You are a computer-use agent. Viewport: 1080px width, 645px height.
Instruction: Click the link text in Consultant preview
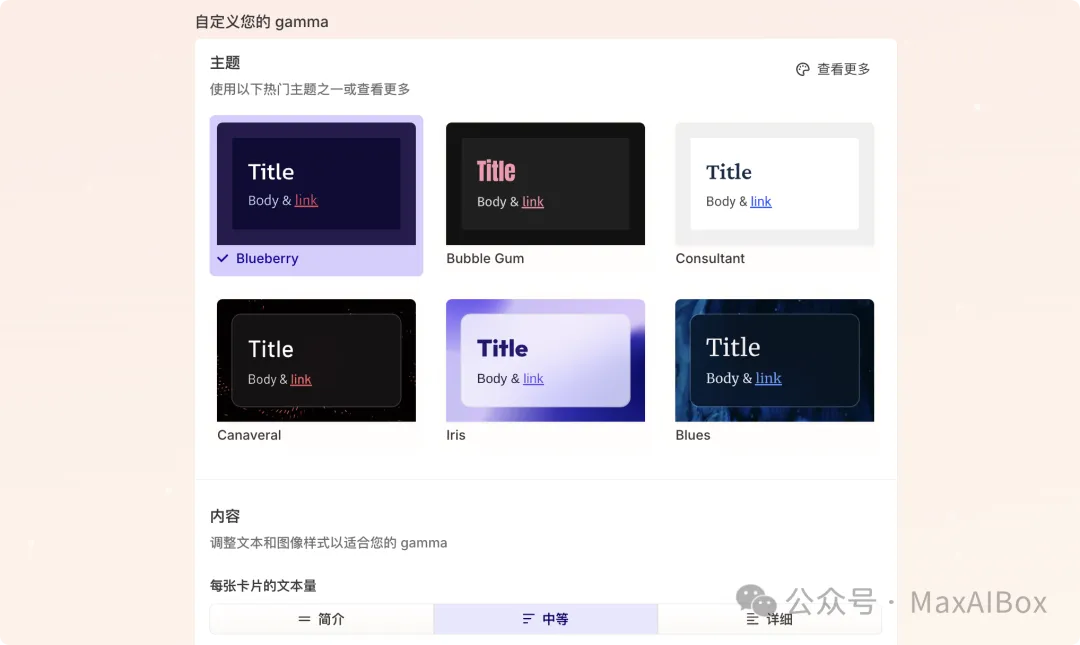(761, 201)
